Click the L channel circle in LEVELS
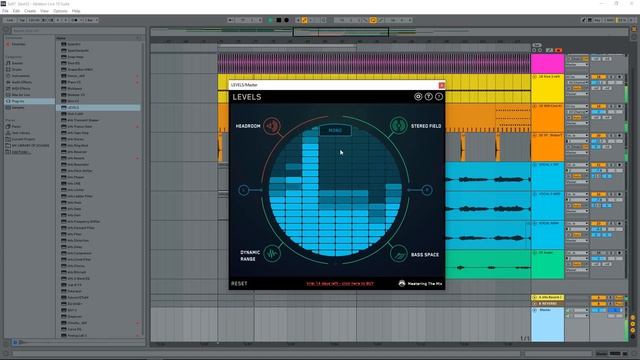This screenshot has width=640, height=360. [x=244, y=190]
